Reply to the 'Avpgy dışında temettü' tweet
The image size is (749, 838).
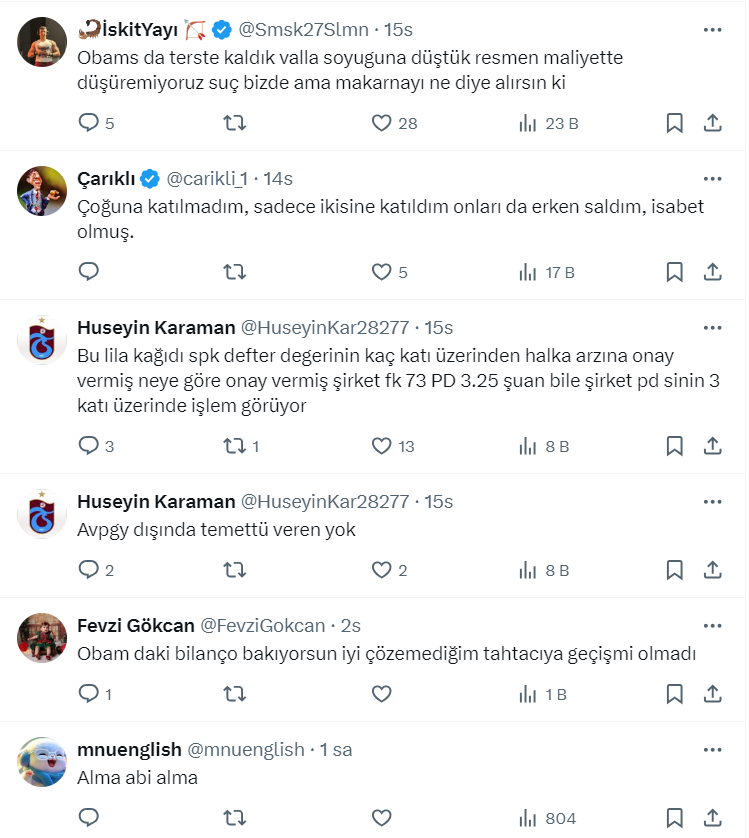[89, 570]
